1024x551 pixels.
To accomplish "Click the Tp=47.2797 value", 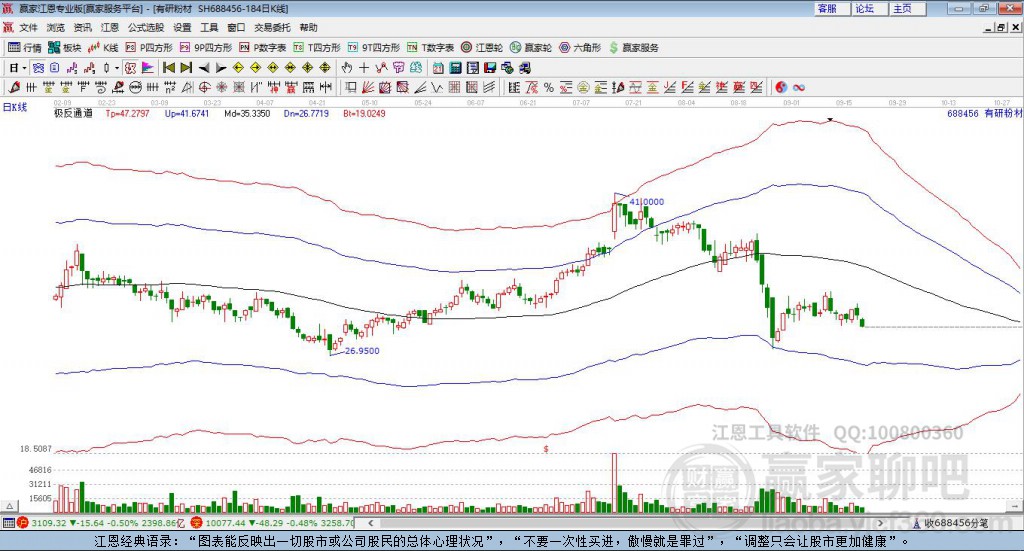I will 127,113.
